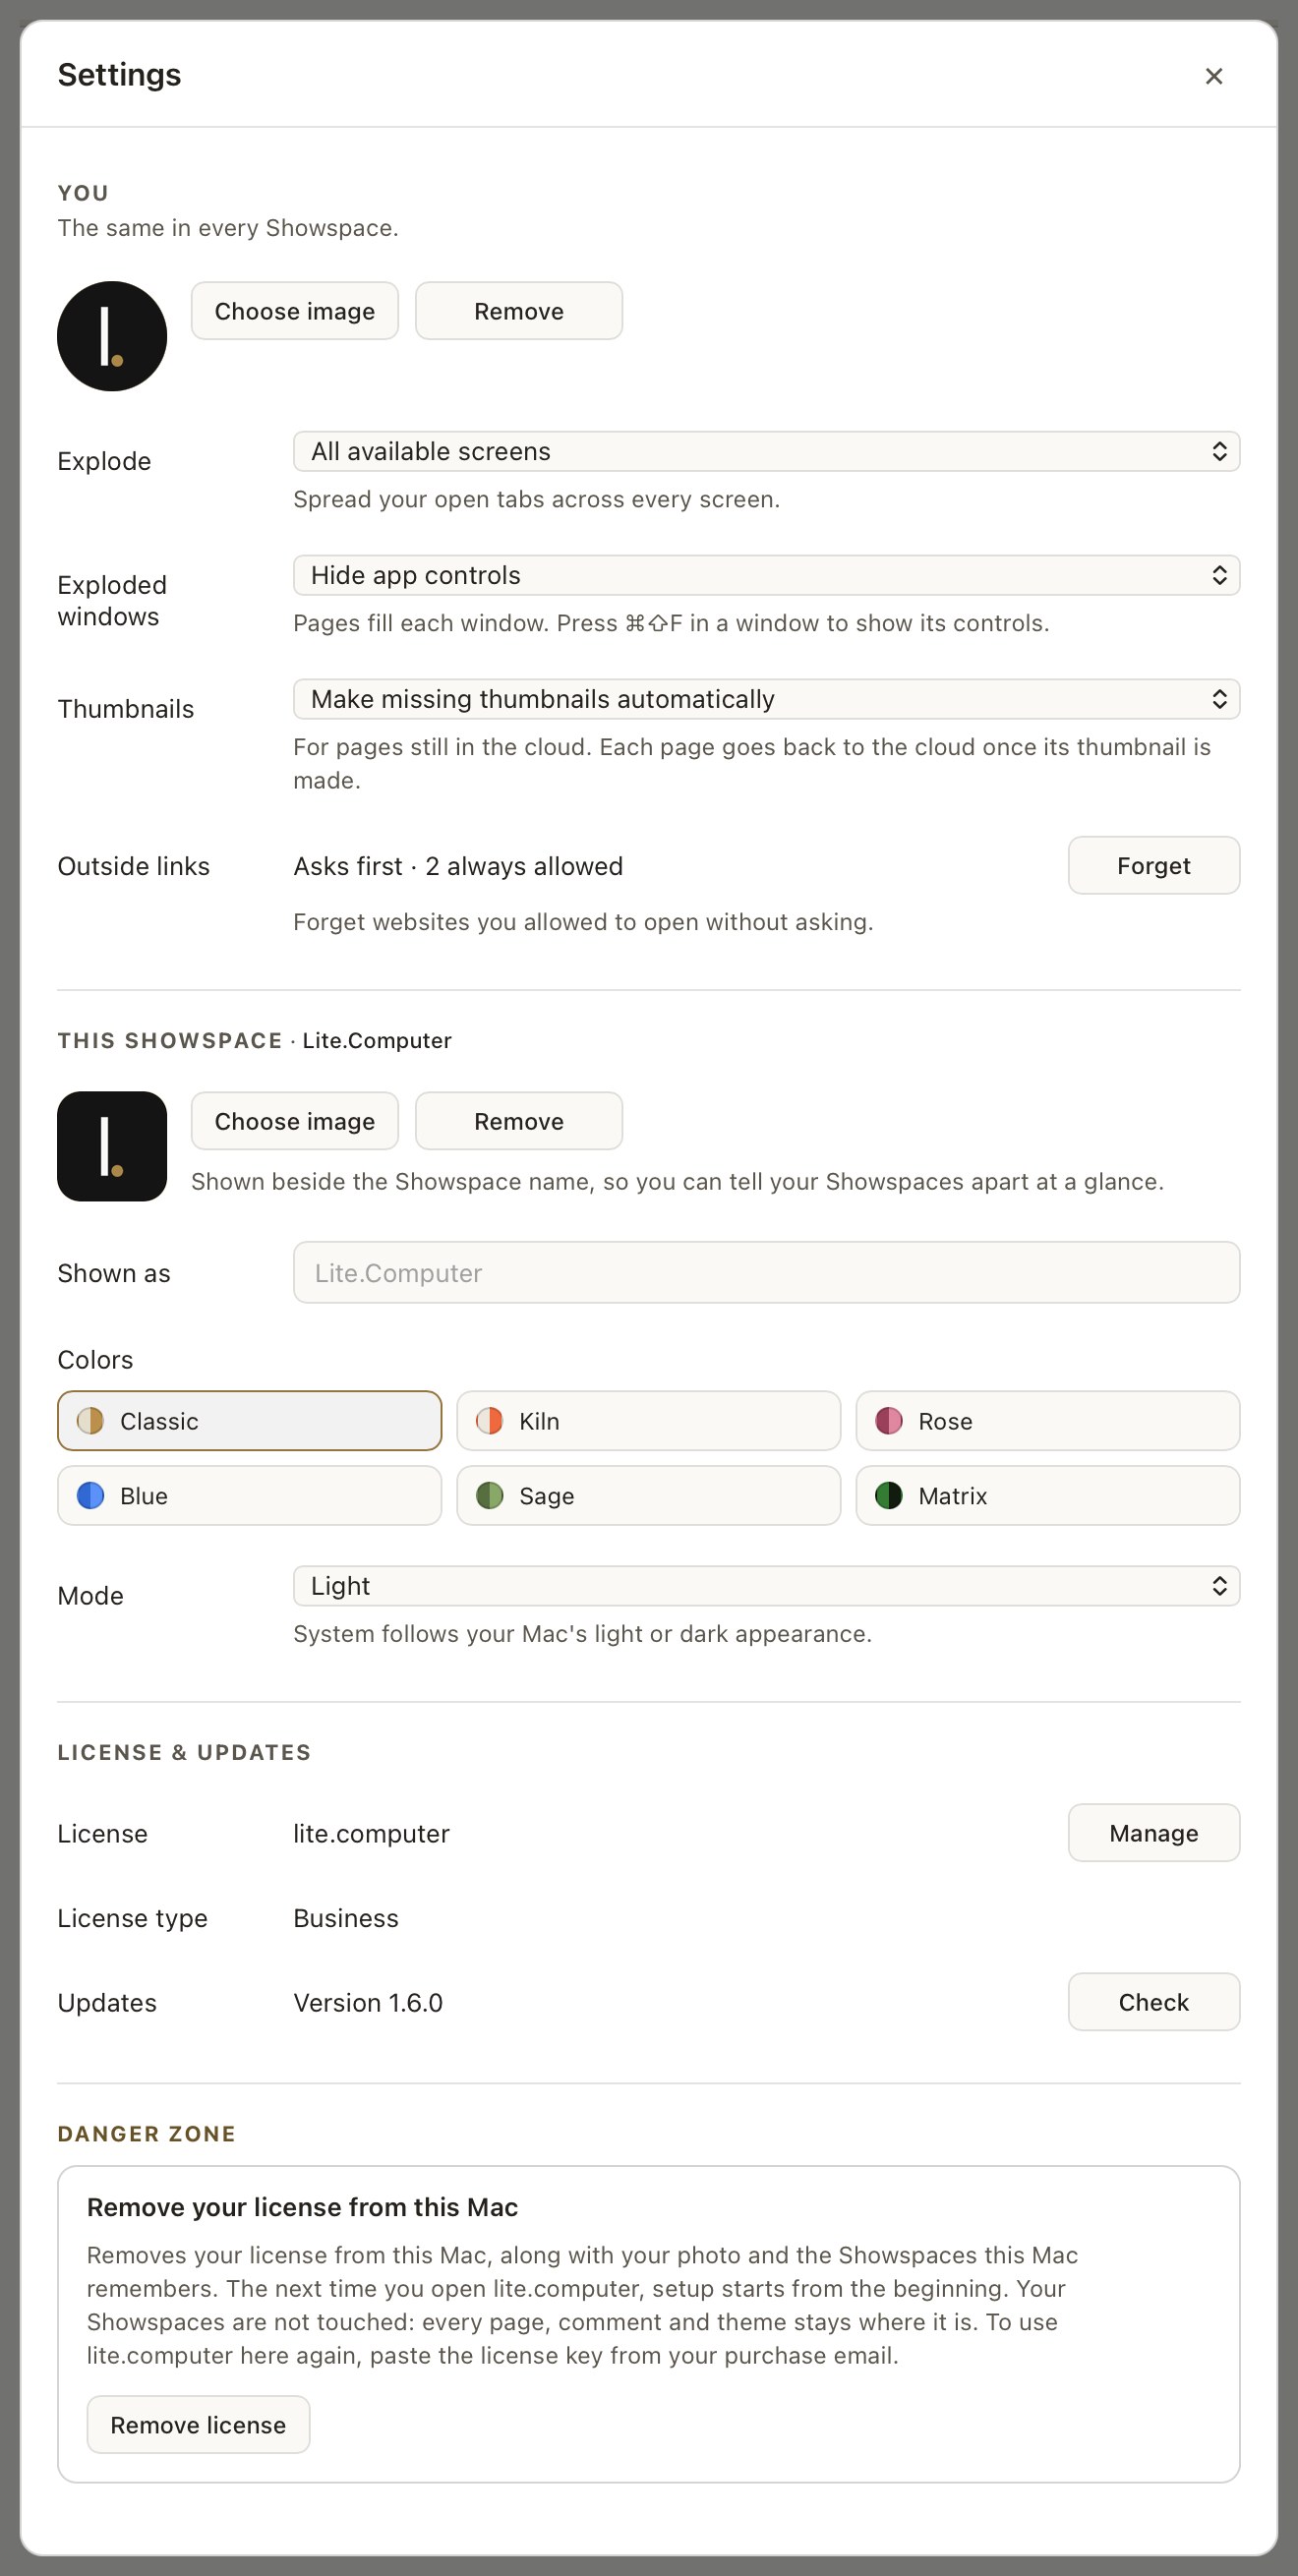Click the 'Version 1.6.0' text
This screenshot has height=2576, width=1298.
click(x=368, y=2003)
